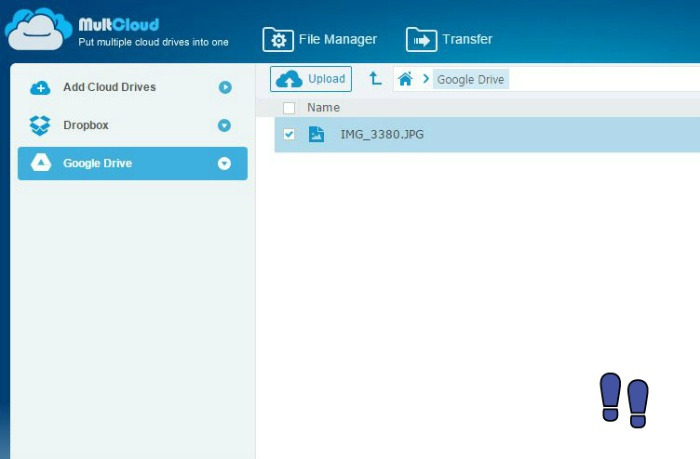Expand the Dropbox dropdown arrow
Viewport: 700px width, 459px height.
[224, 125]
